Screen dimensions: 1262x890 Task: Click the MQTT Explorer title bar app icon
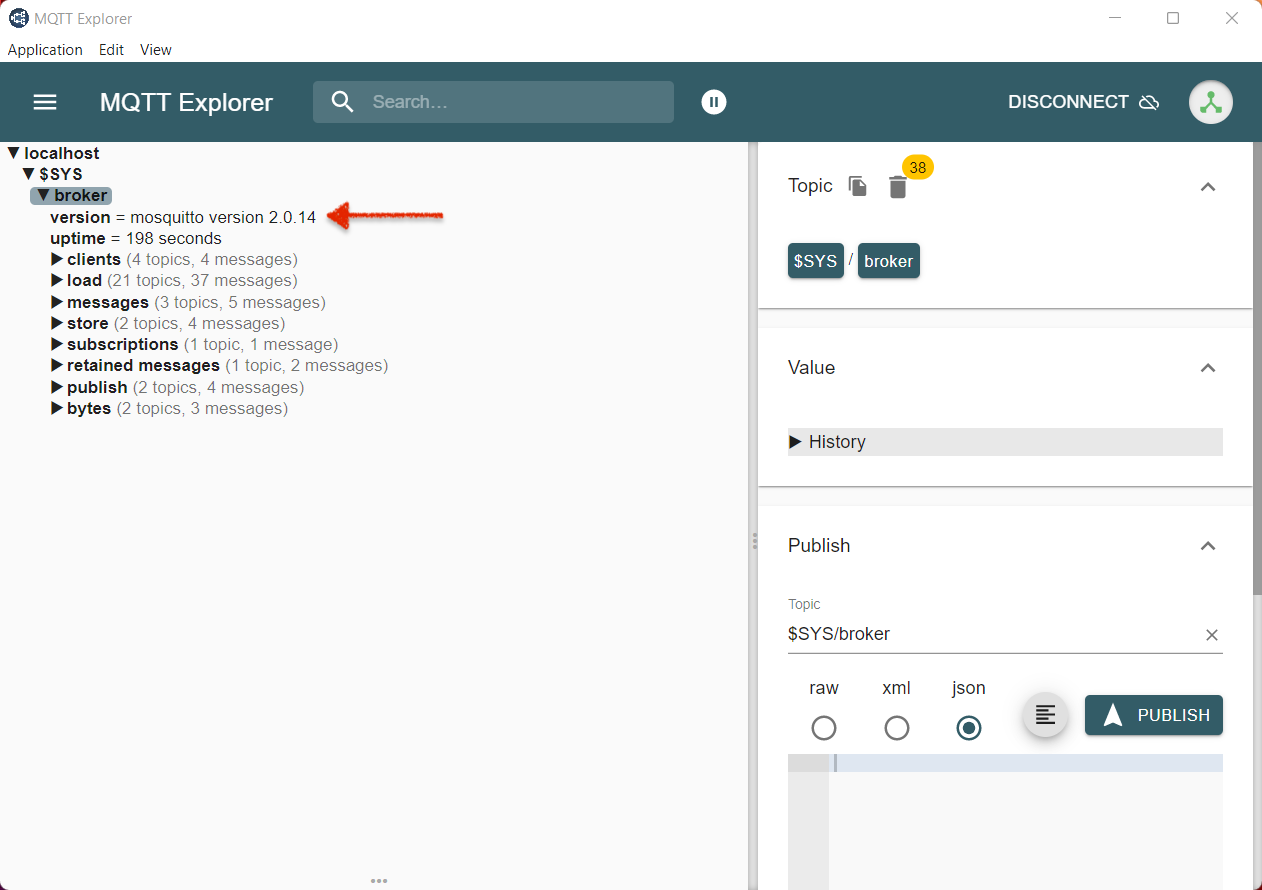tap(18, 18)
